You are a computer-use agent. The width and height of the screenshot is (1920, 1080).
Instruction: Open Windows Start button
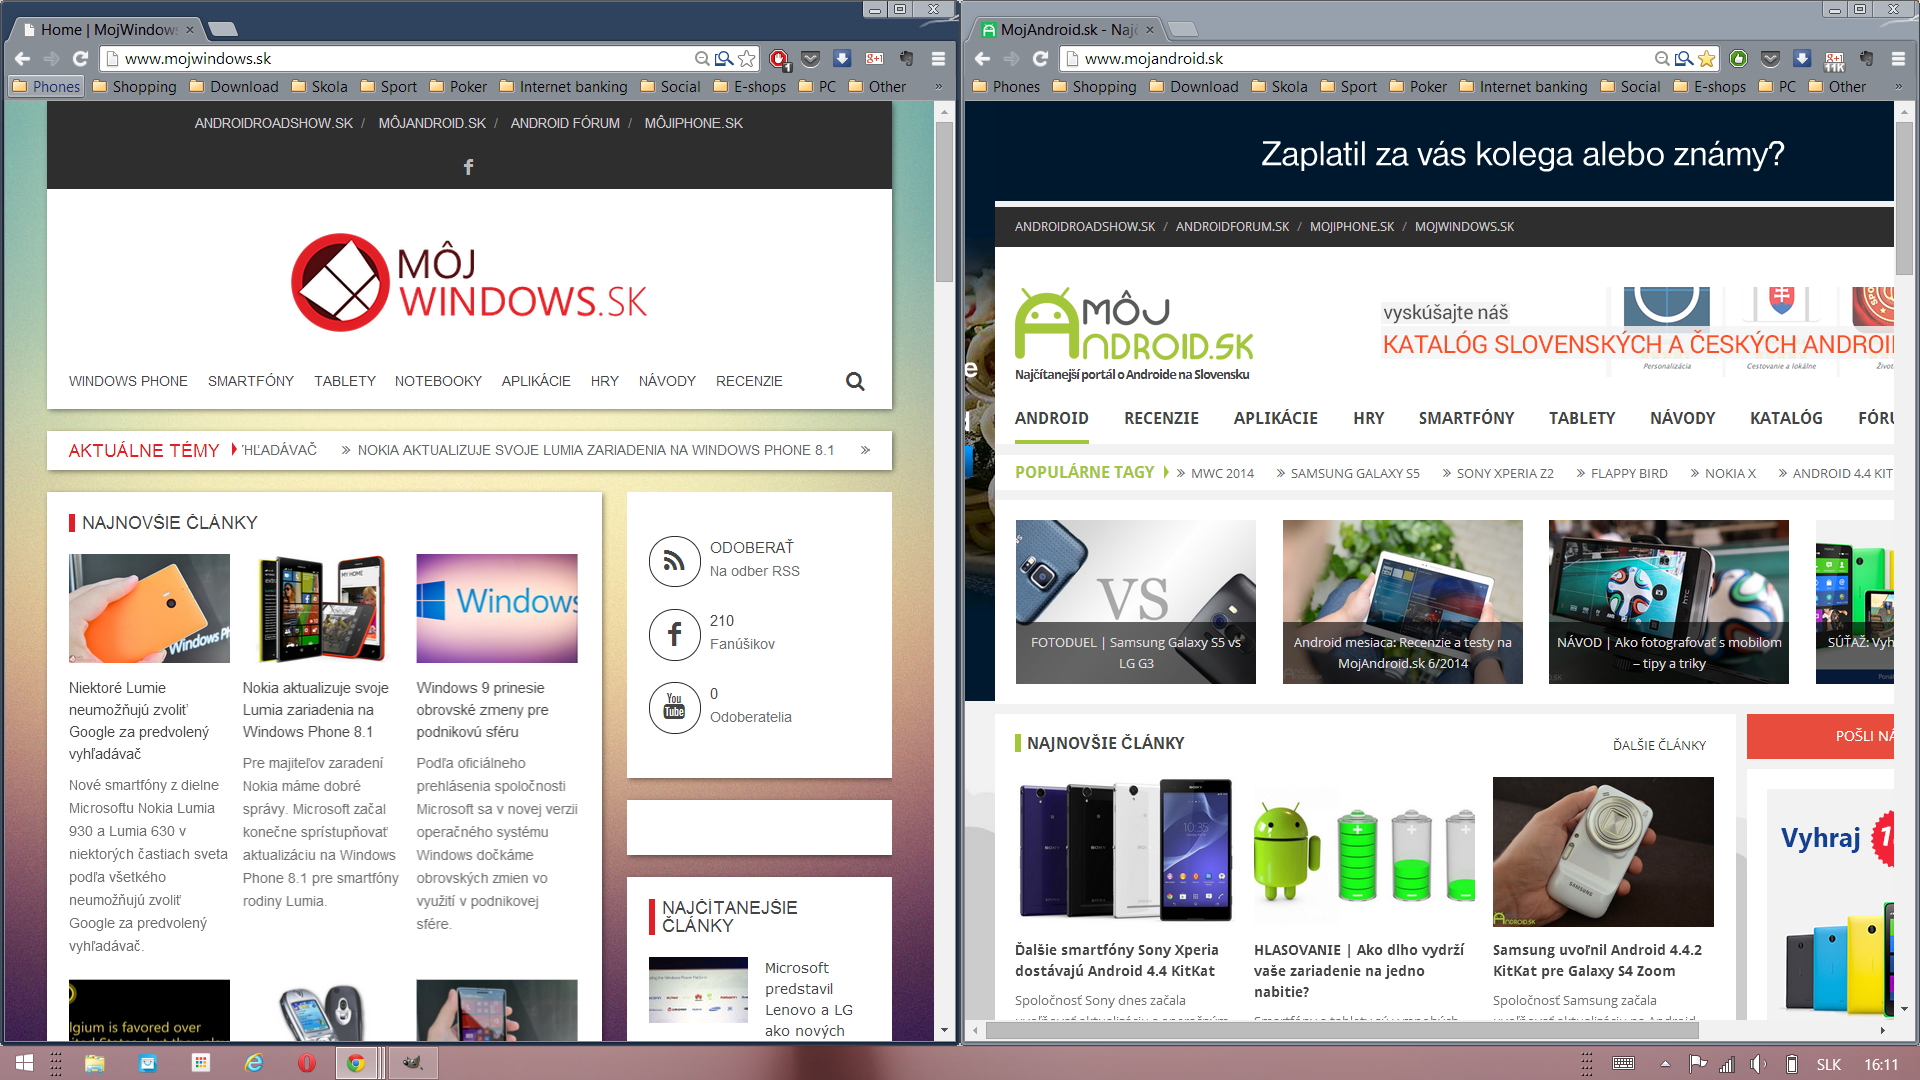[25, 1063]
